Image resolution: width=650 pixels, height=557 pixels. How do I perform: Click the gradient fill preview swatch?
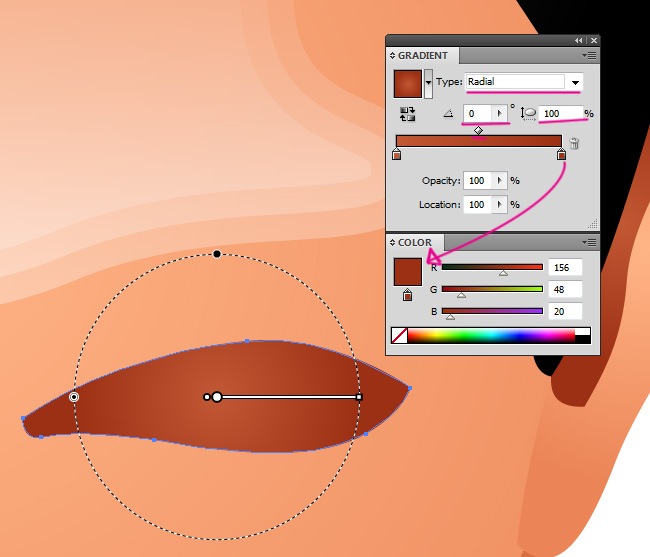(x=408, y=83)
